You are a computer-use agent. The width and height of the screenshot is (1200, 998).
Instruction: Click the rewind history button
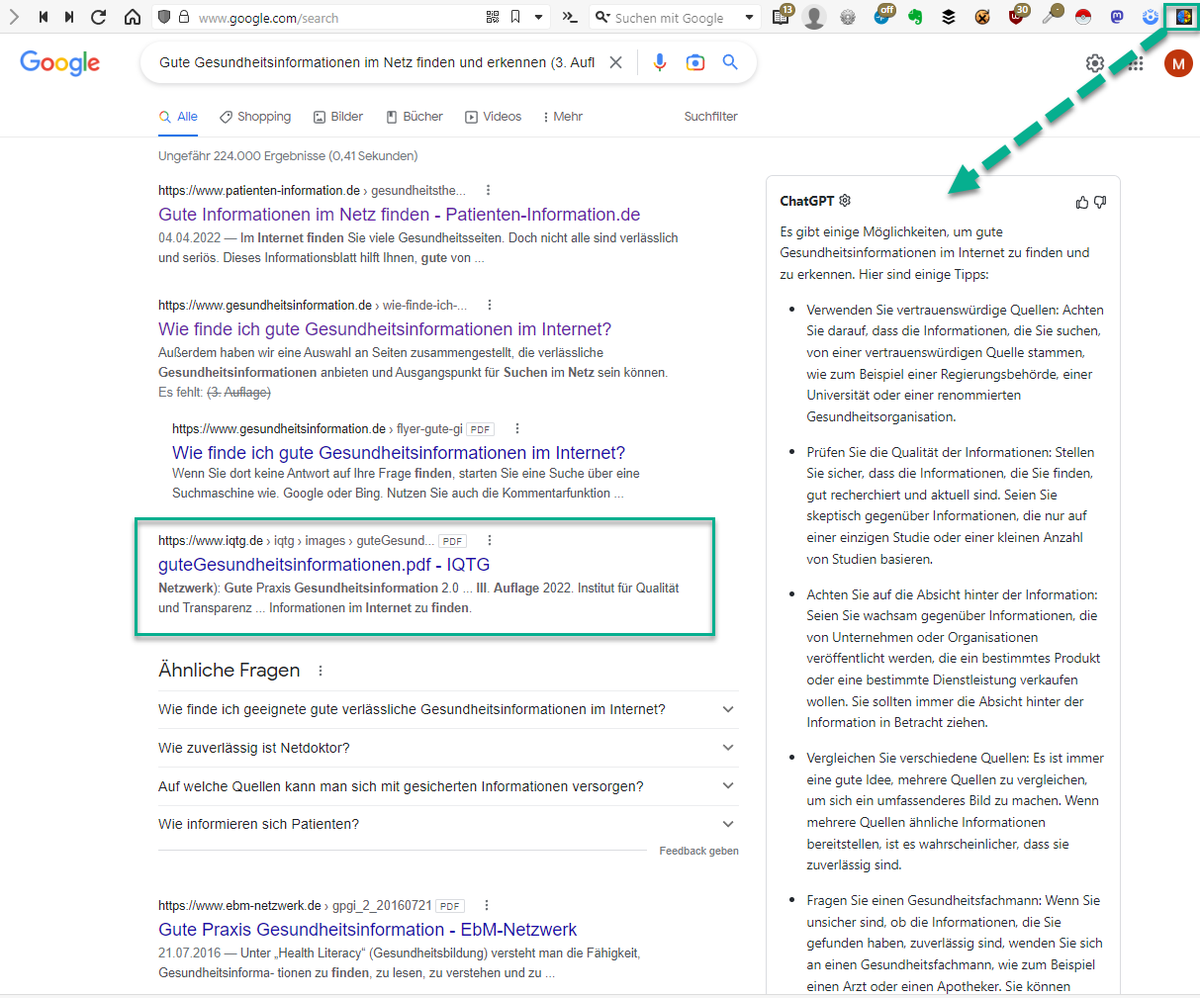45,17
